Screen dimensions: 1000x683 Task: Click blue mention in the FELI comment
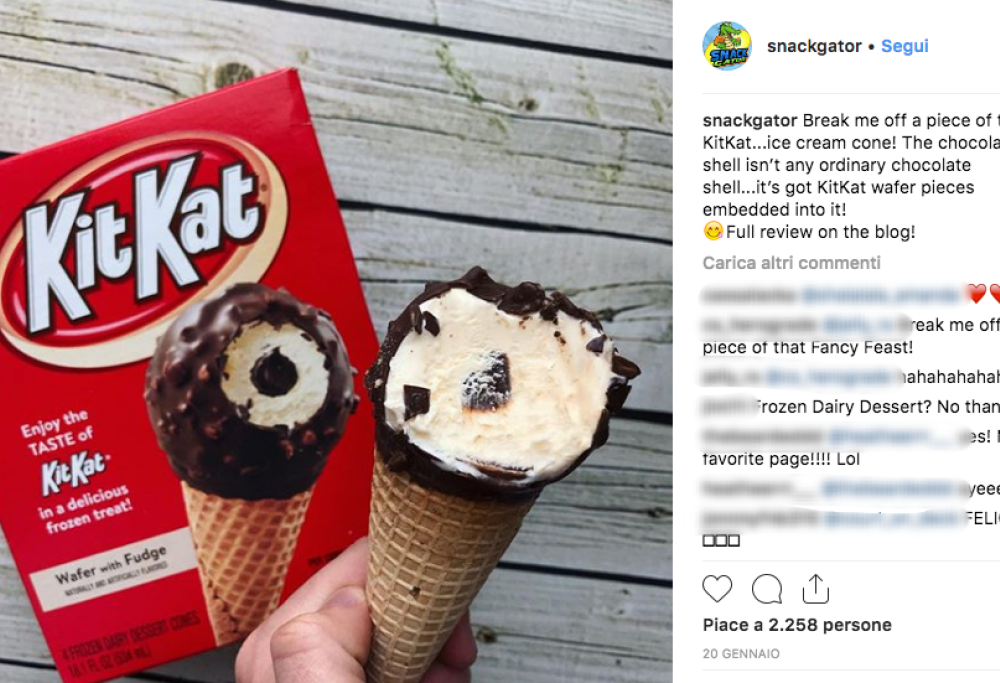coord(892,518)
